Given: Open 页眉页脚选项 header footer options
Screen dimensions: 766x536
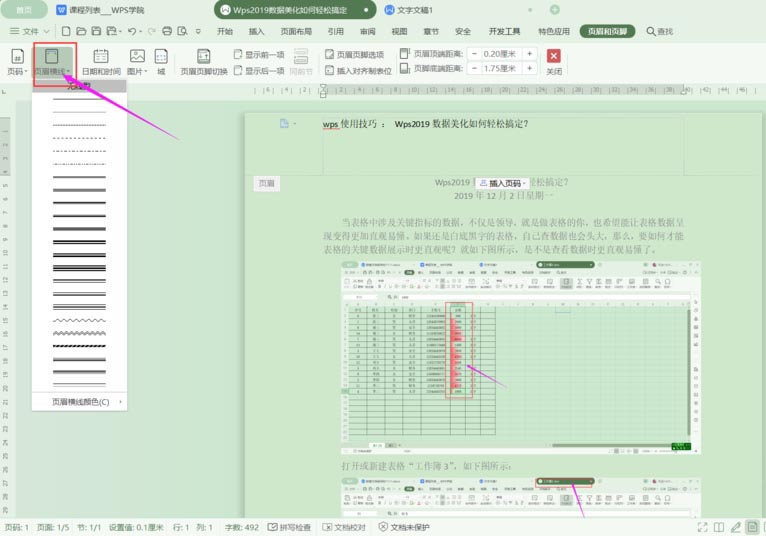Looking at the screenshot, I should 355,54.
